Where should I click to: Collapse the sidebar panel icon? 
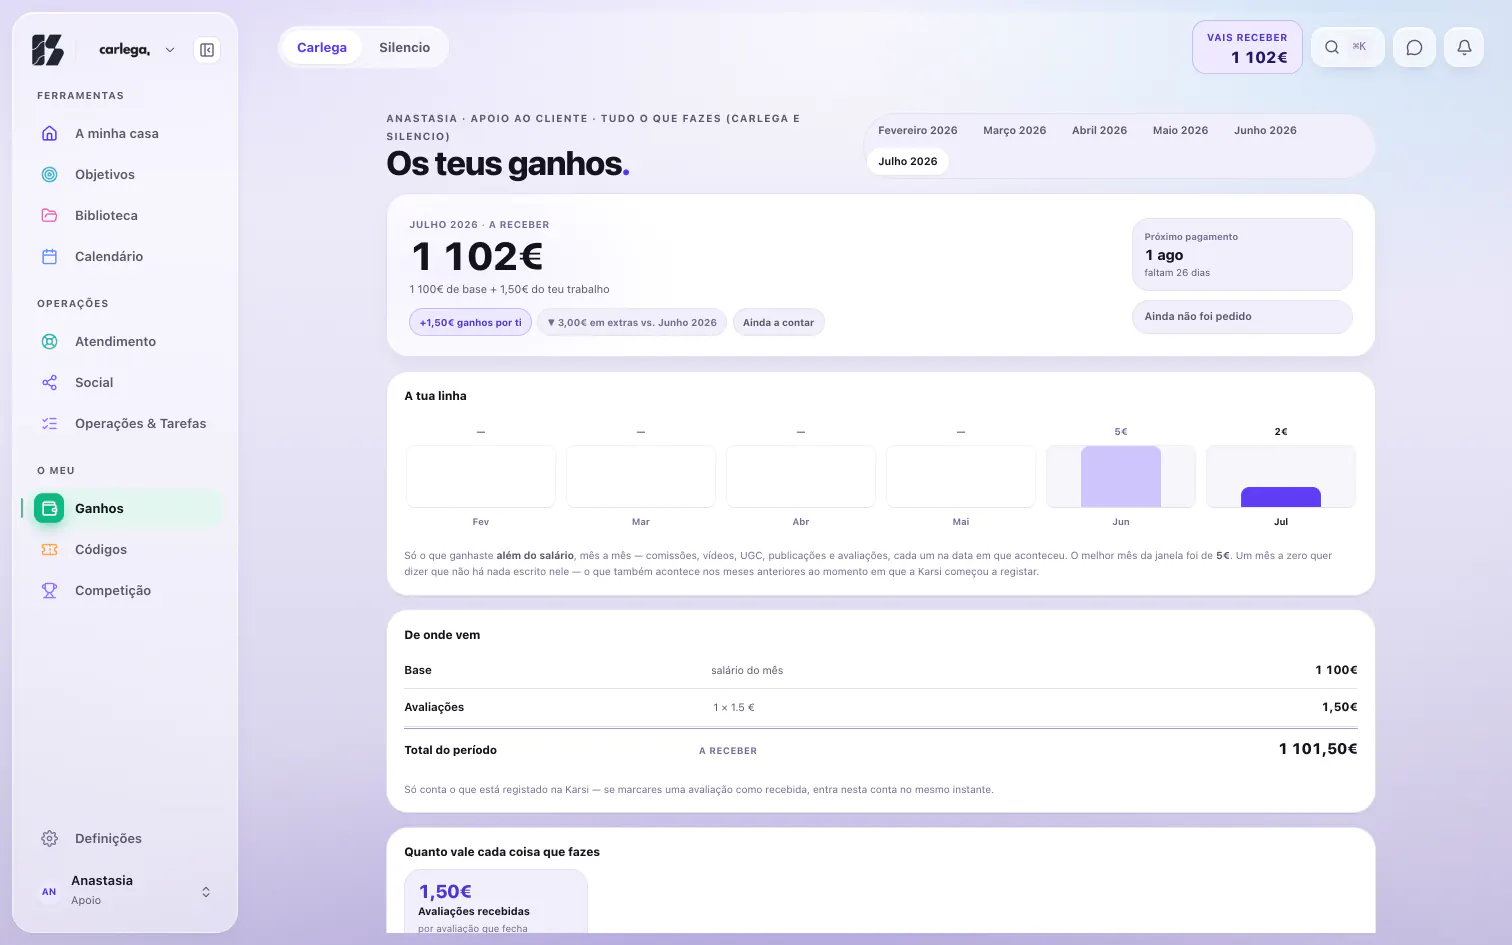click(207, 50)
